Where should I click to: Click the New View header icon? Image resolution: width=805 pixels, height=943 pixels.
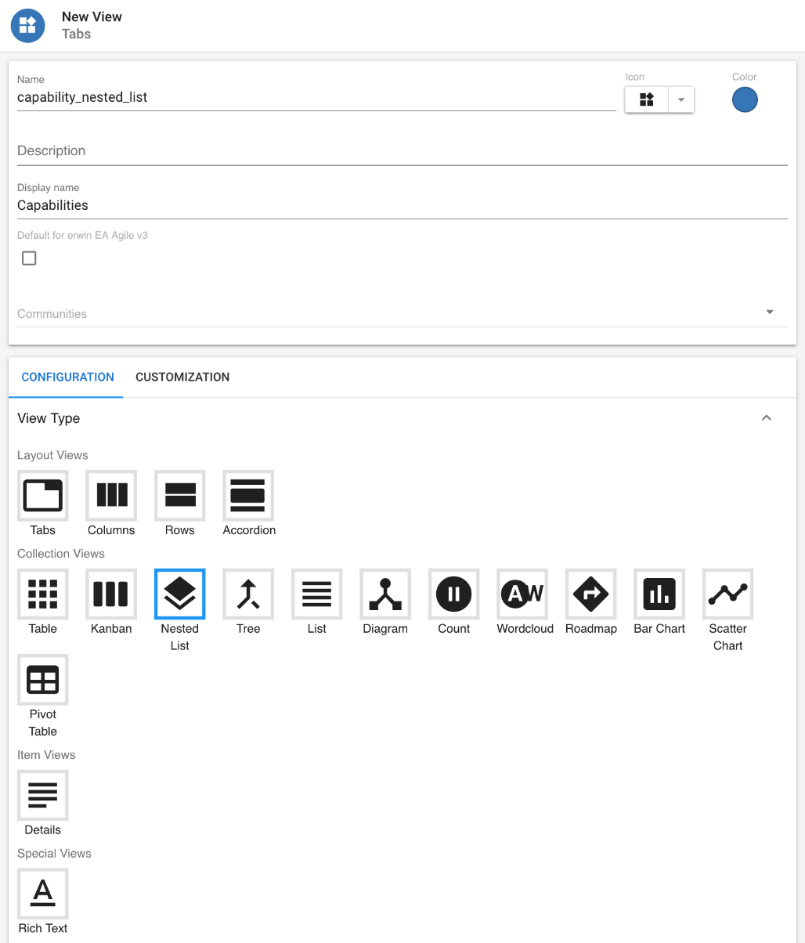[x=28, y=25]
